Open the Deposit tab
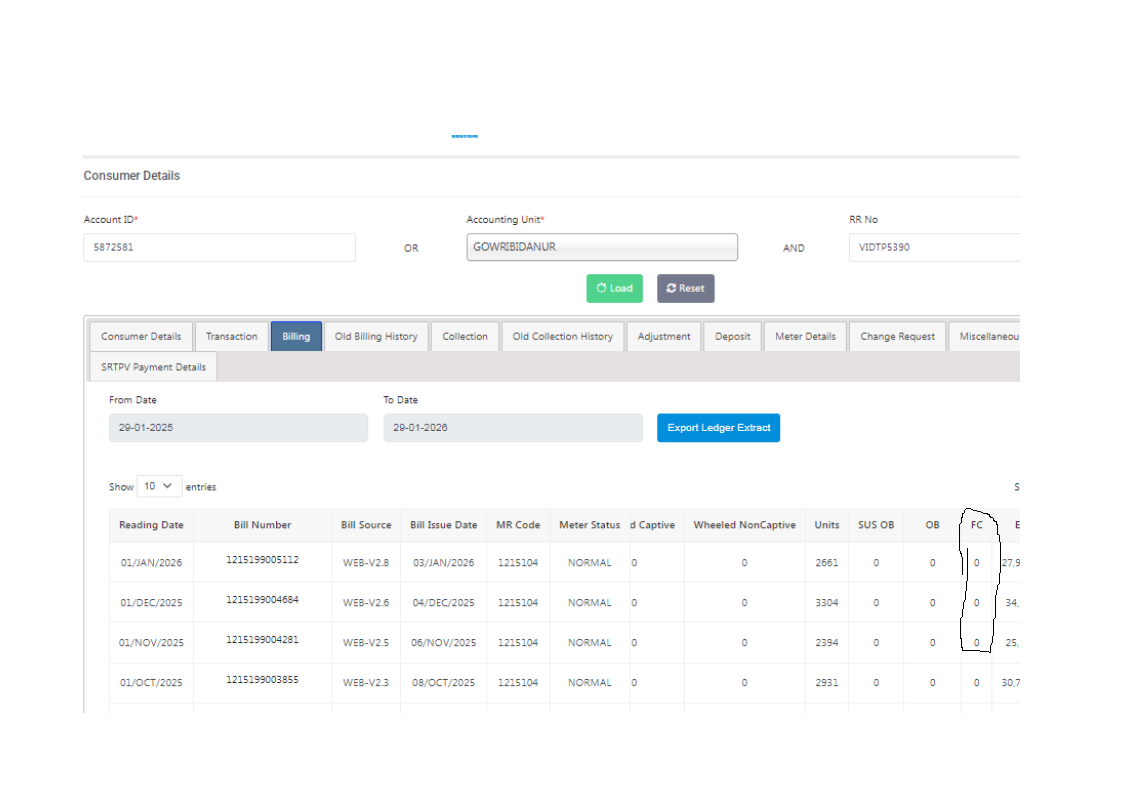Screen dimensions: 1122x793 [x=732, y=336]
